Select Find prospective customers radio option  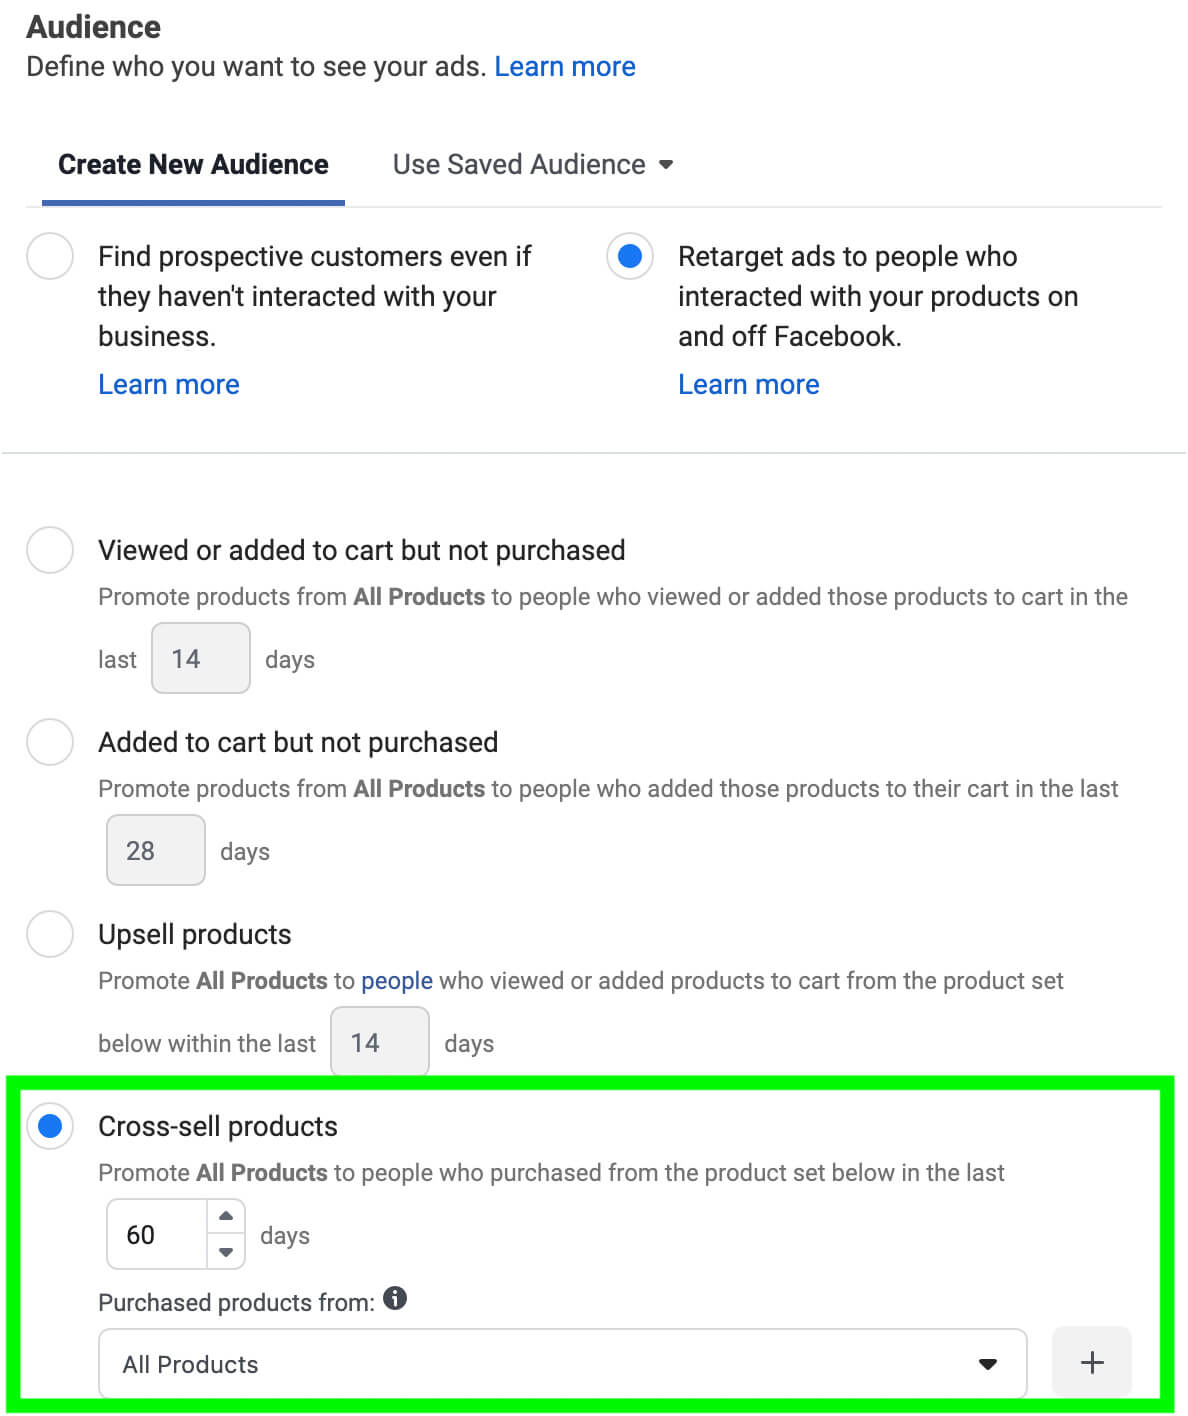click(50, 256)
